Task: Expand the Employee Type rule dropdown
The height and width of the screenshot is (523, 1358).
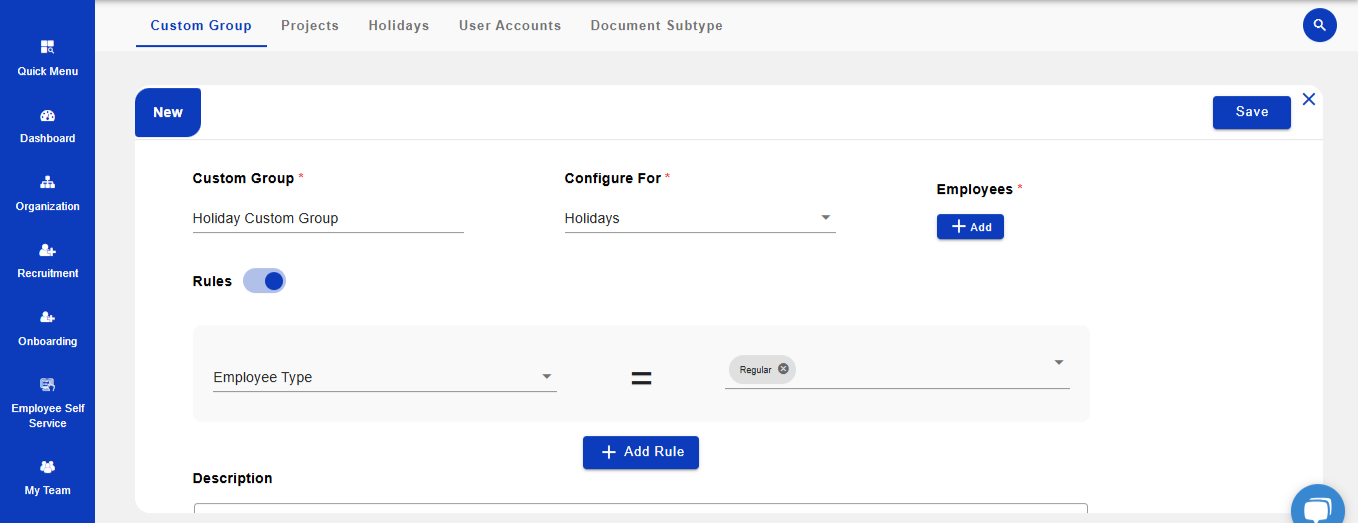Action: (x=546, y=377)
